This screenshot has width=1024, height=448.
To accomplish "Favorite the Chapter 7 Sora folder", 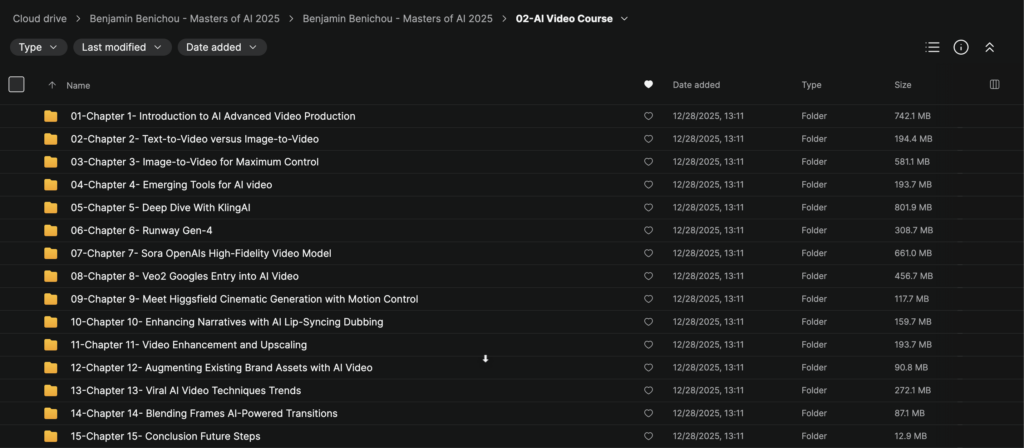I will pos(648,254).
